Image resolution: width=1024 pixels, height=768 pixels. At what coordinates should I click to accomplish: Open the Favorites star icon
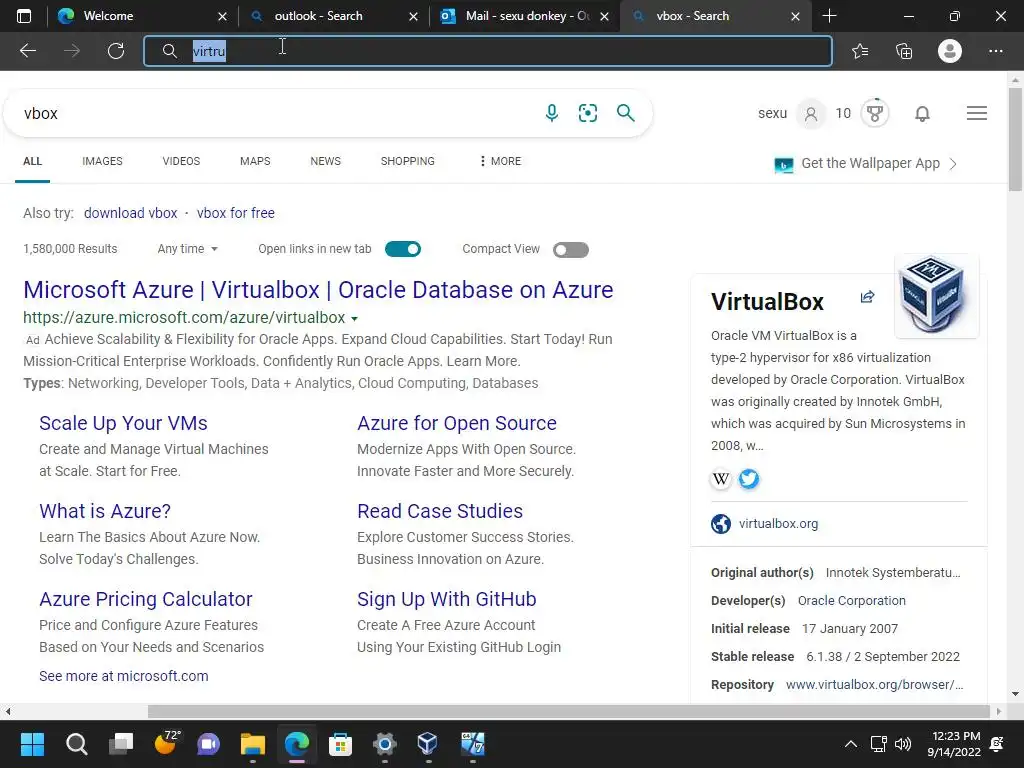click(860, 51)
